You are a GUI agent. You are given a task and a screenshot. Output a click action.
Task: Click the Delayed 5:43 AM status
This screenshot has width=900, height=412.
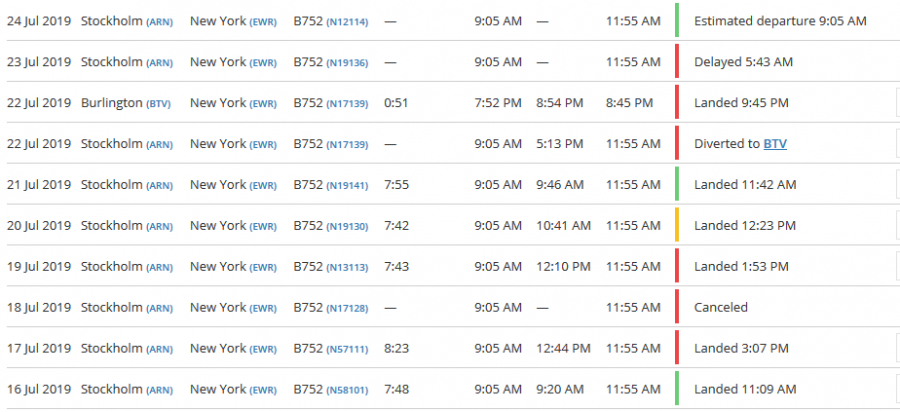tap(743, 62)
